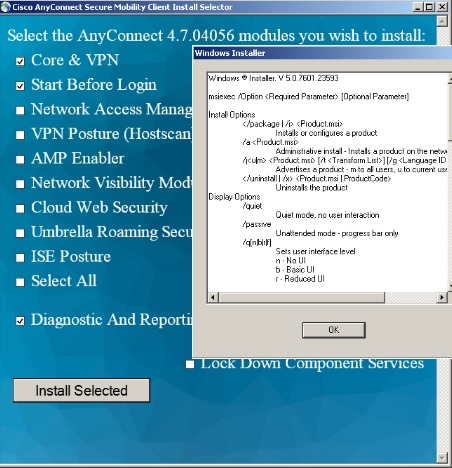452x468 pixels.
Task: Click the '/quiet' option text
Action: (252, 206)
